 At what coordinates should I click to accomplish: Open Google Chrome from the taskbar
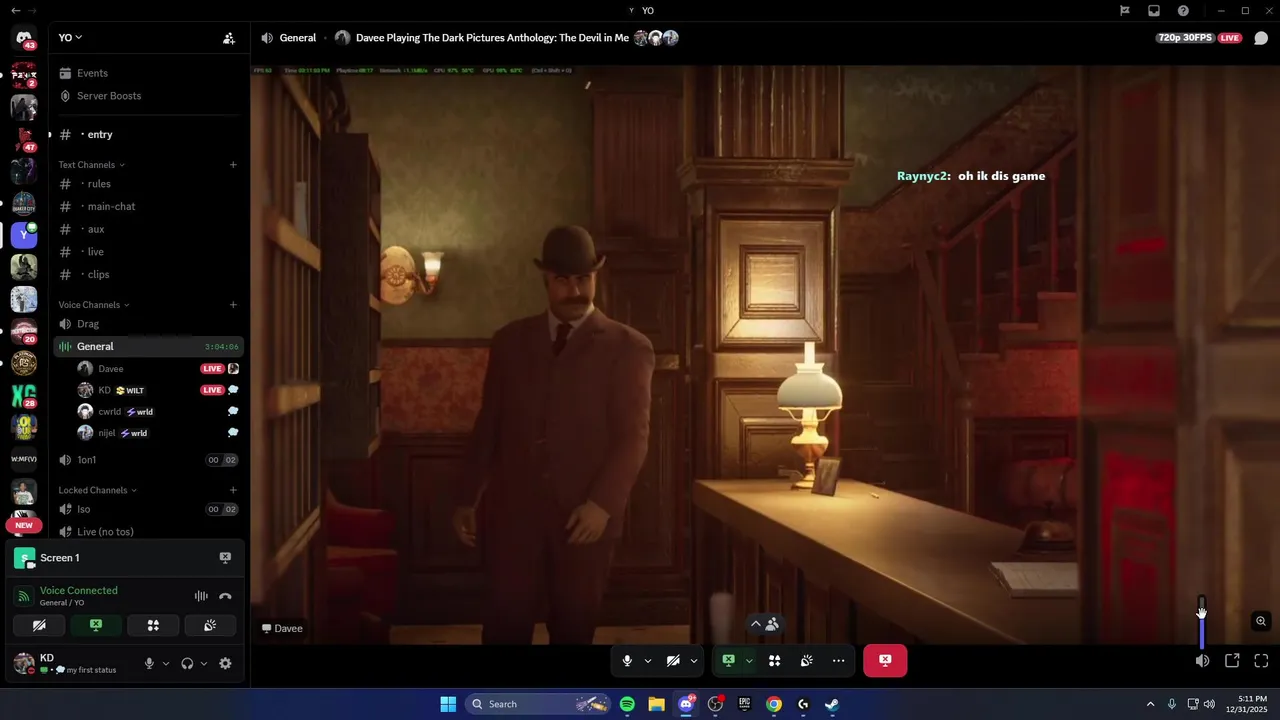click(x=774, y=704)
